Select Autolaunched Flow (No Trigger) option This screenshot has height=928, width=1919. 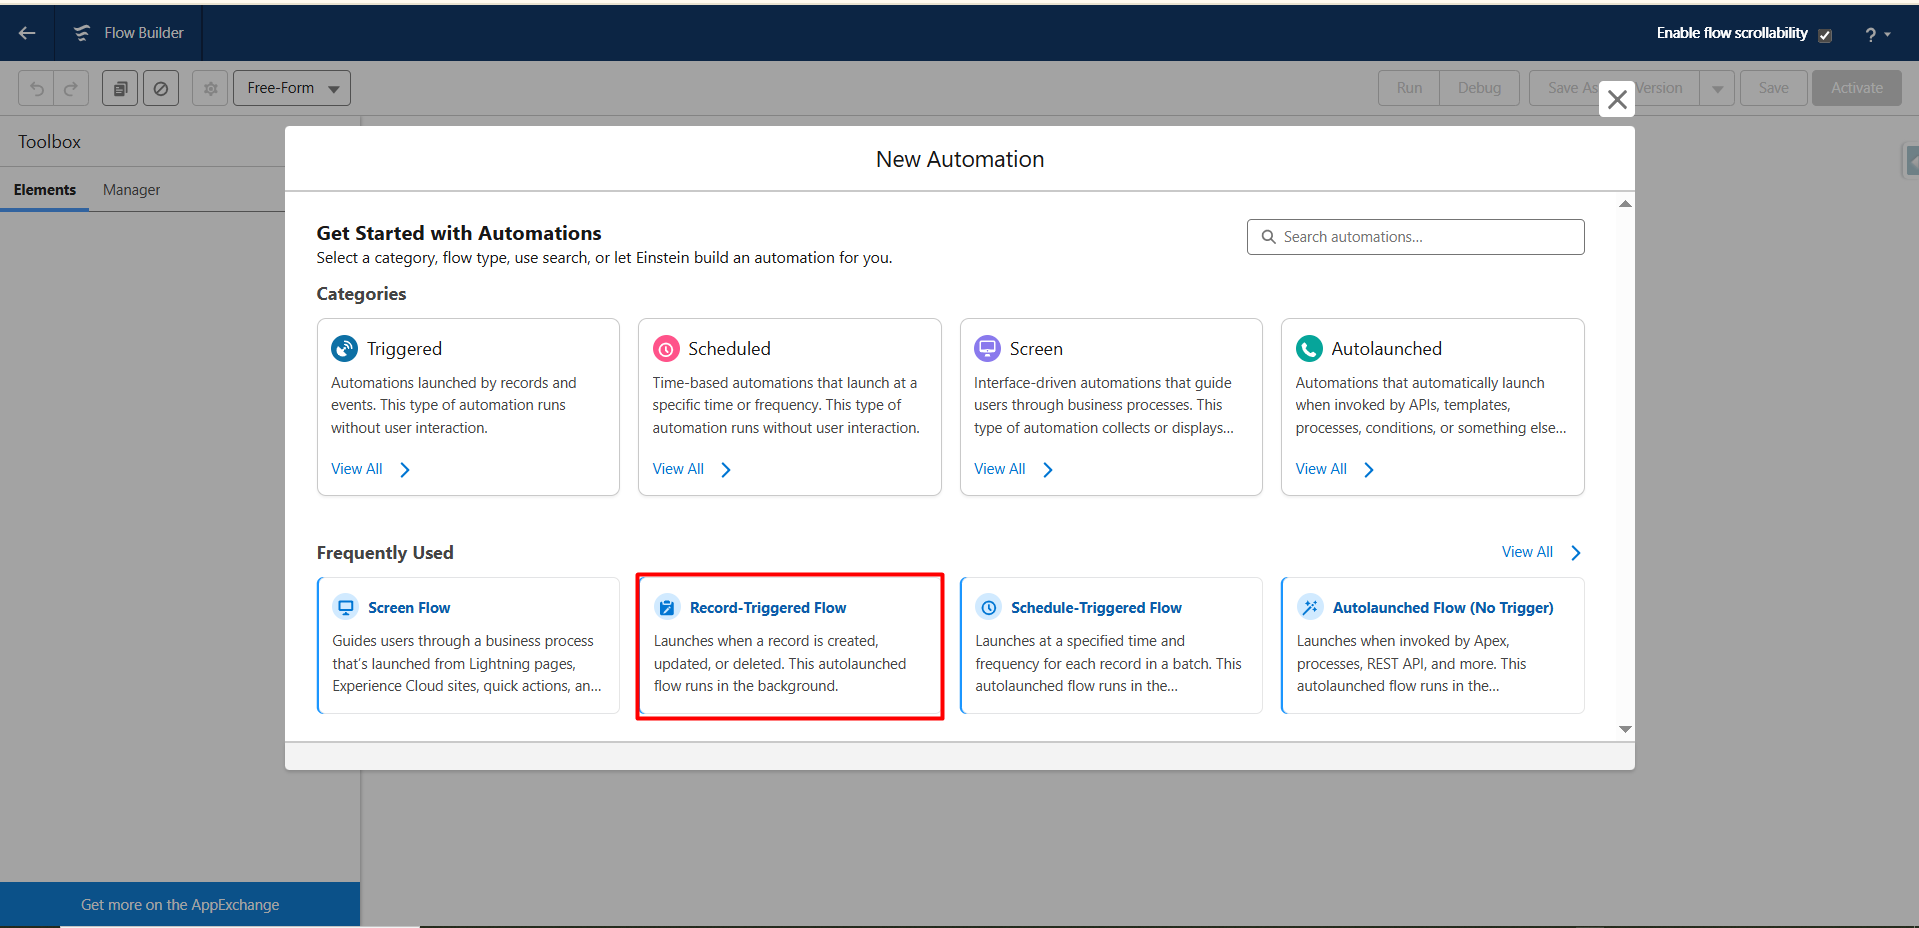click(1433, 645)
